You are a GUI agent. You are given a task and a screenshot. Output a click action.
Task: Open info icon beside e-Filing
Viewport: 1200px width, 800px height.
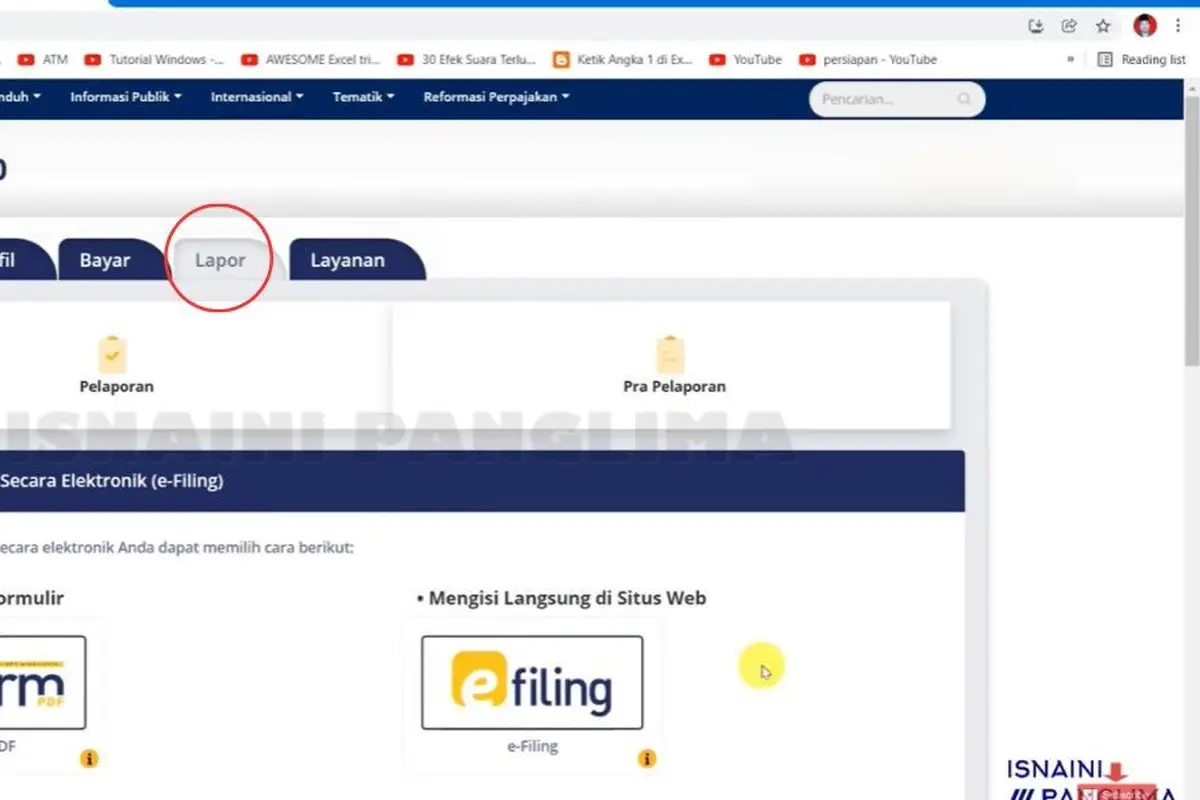click(647, 759)
